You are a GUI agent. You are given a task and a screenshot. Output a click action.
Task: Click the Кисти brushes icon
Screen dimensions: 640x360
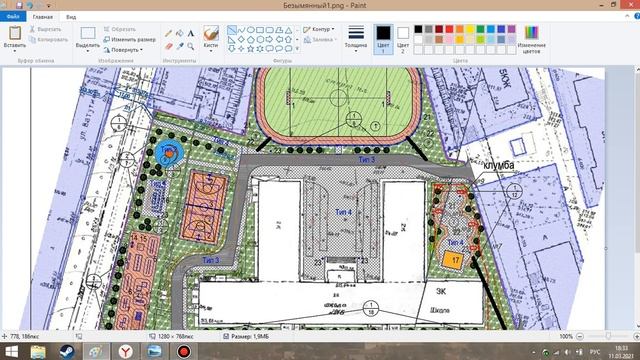211,33
